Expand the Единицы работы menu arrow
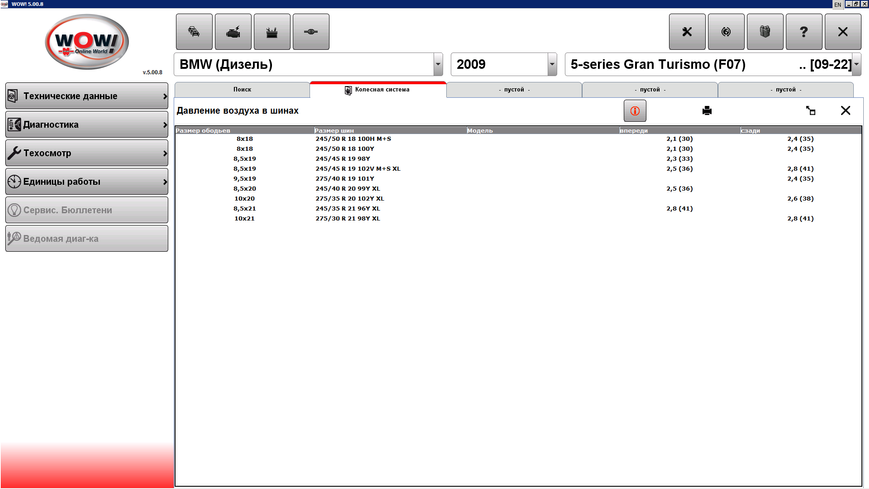The image size is (869, 489). pyautogui.click(x=165, y=182)
